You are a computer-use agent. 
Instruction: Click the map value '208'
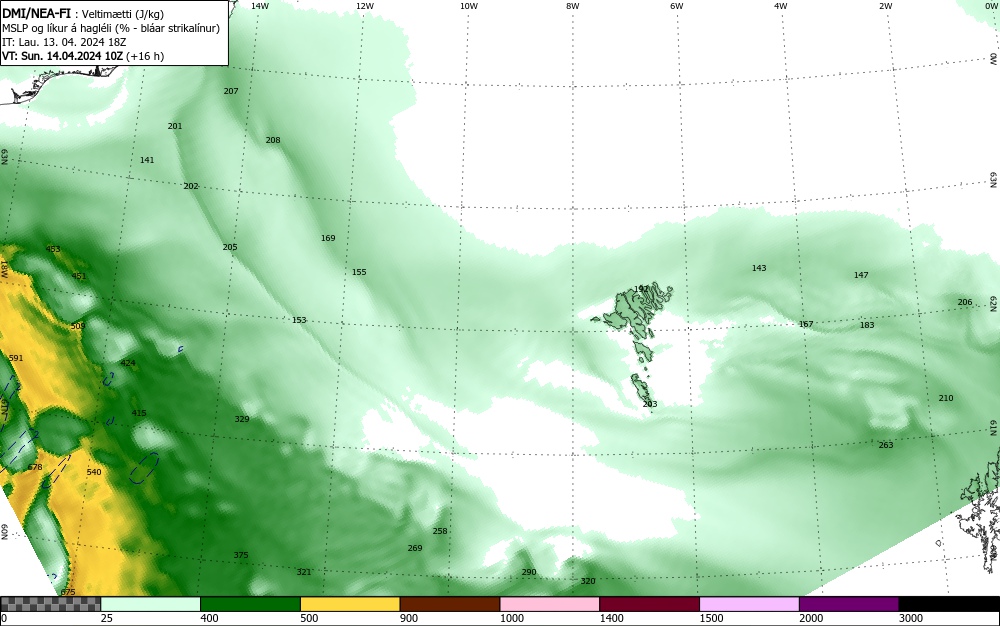click(x=273, y=140)
